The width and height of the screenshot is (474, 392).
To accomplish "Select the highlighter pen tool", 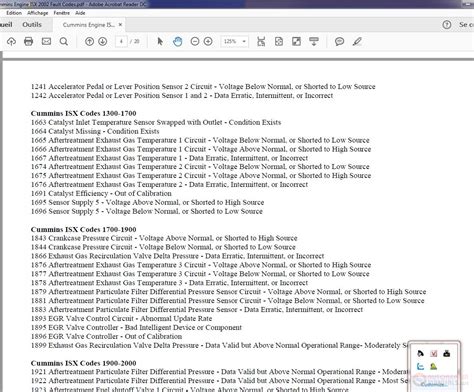I will [357, 41].
